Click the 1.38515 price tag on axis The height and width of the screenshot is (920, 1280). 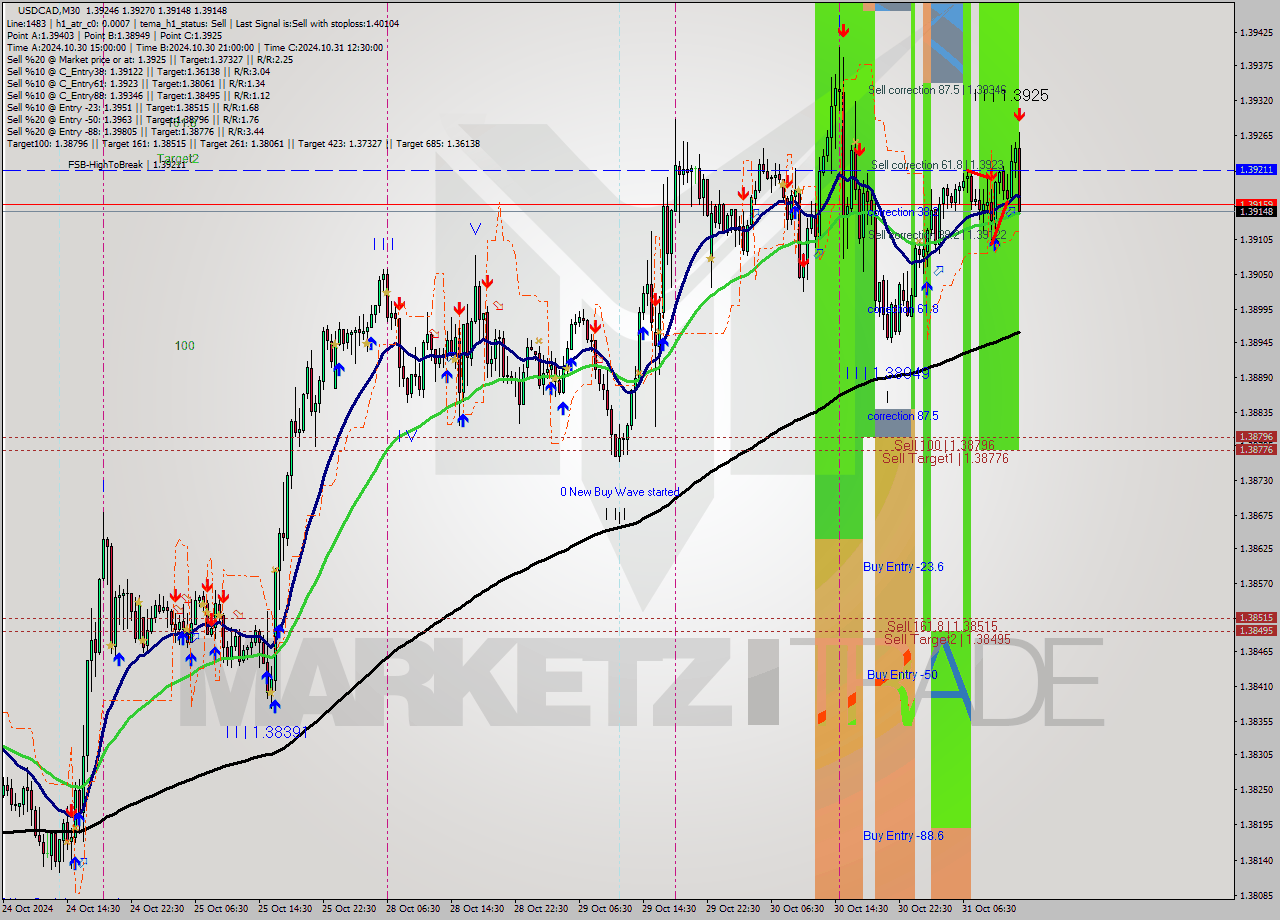tap(1256, 618)
